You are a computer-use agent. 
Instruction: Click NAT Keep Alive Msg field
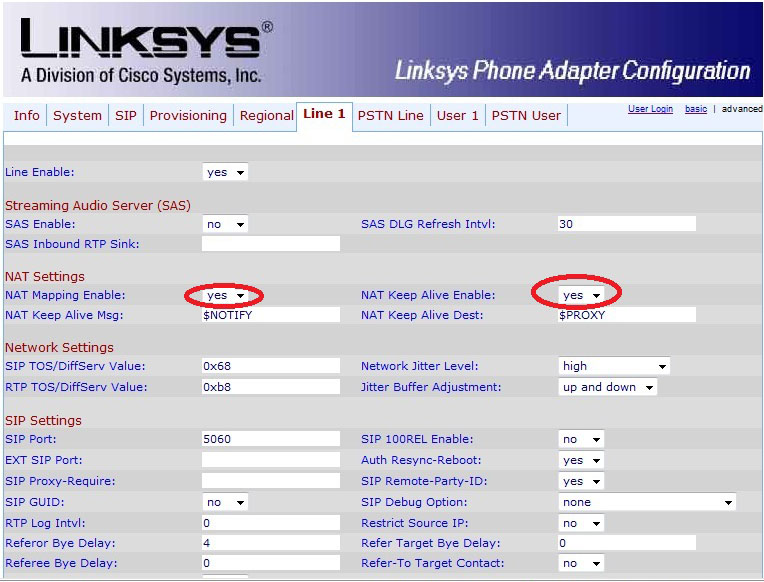271,315
